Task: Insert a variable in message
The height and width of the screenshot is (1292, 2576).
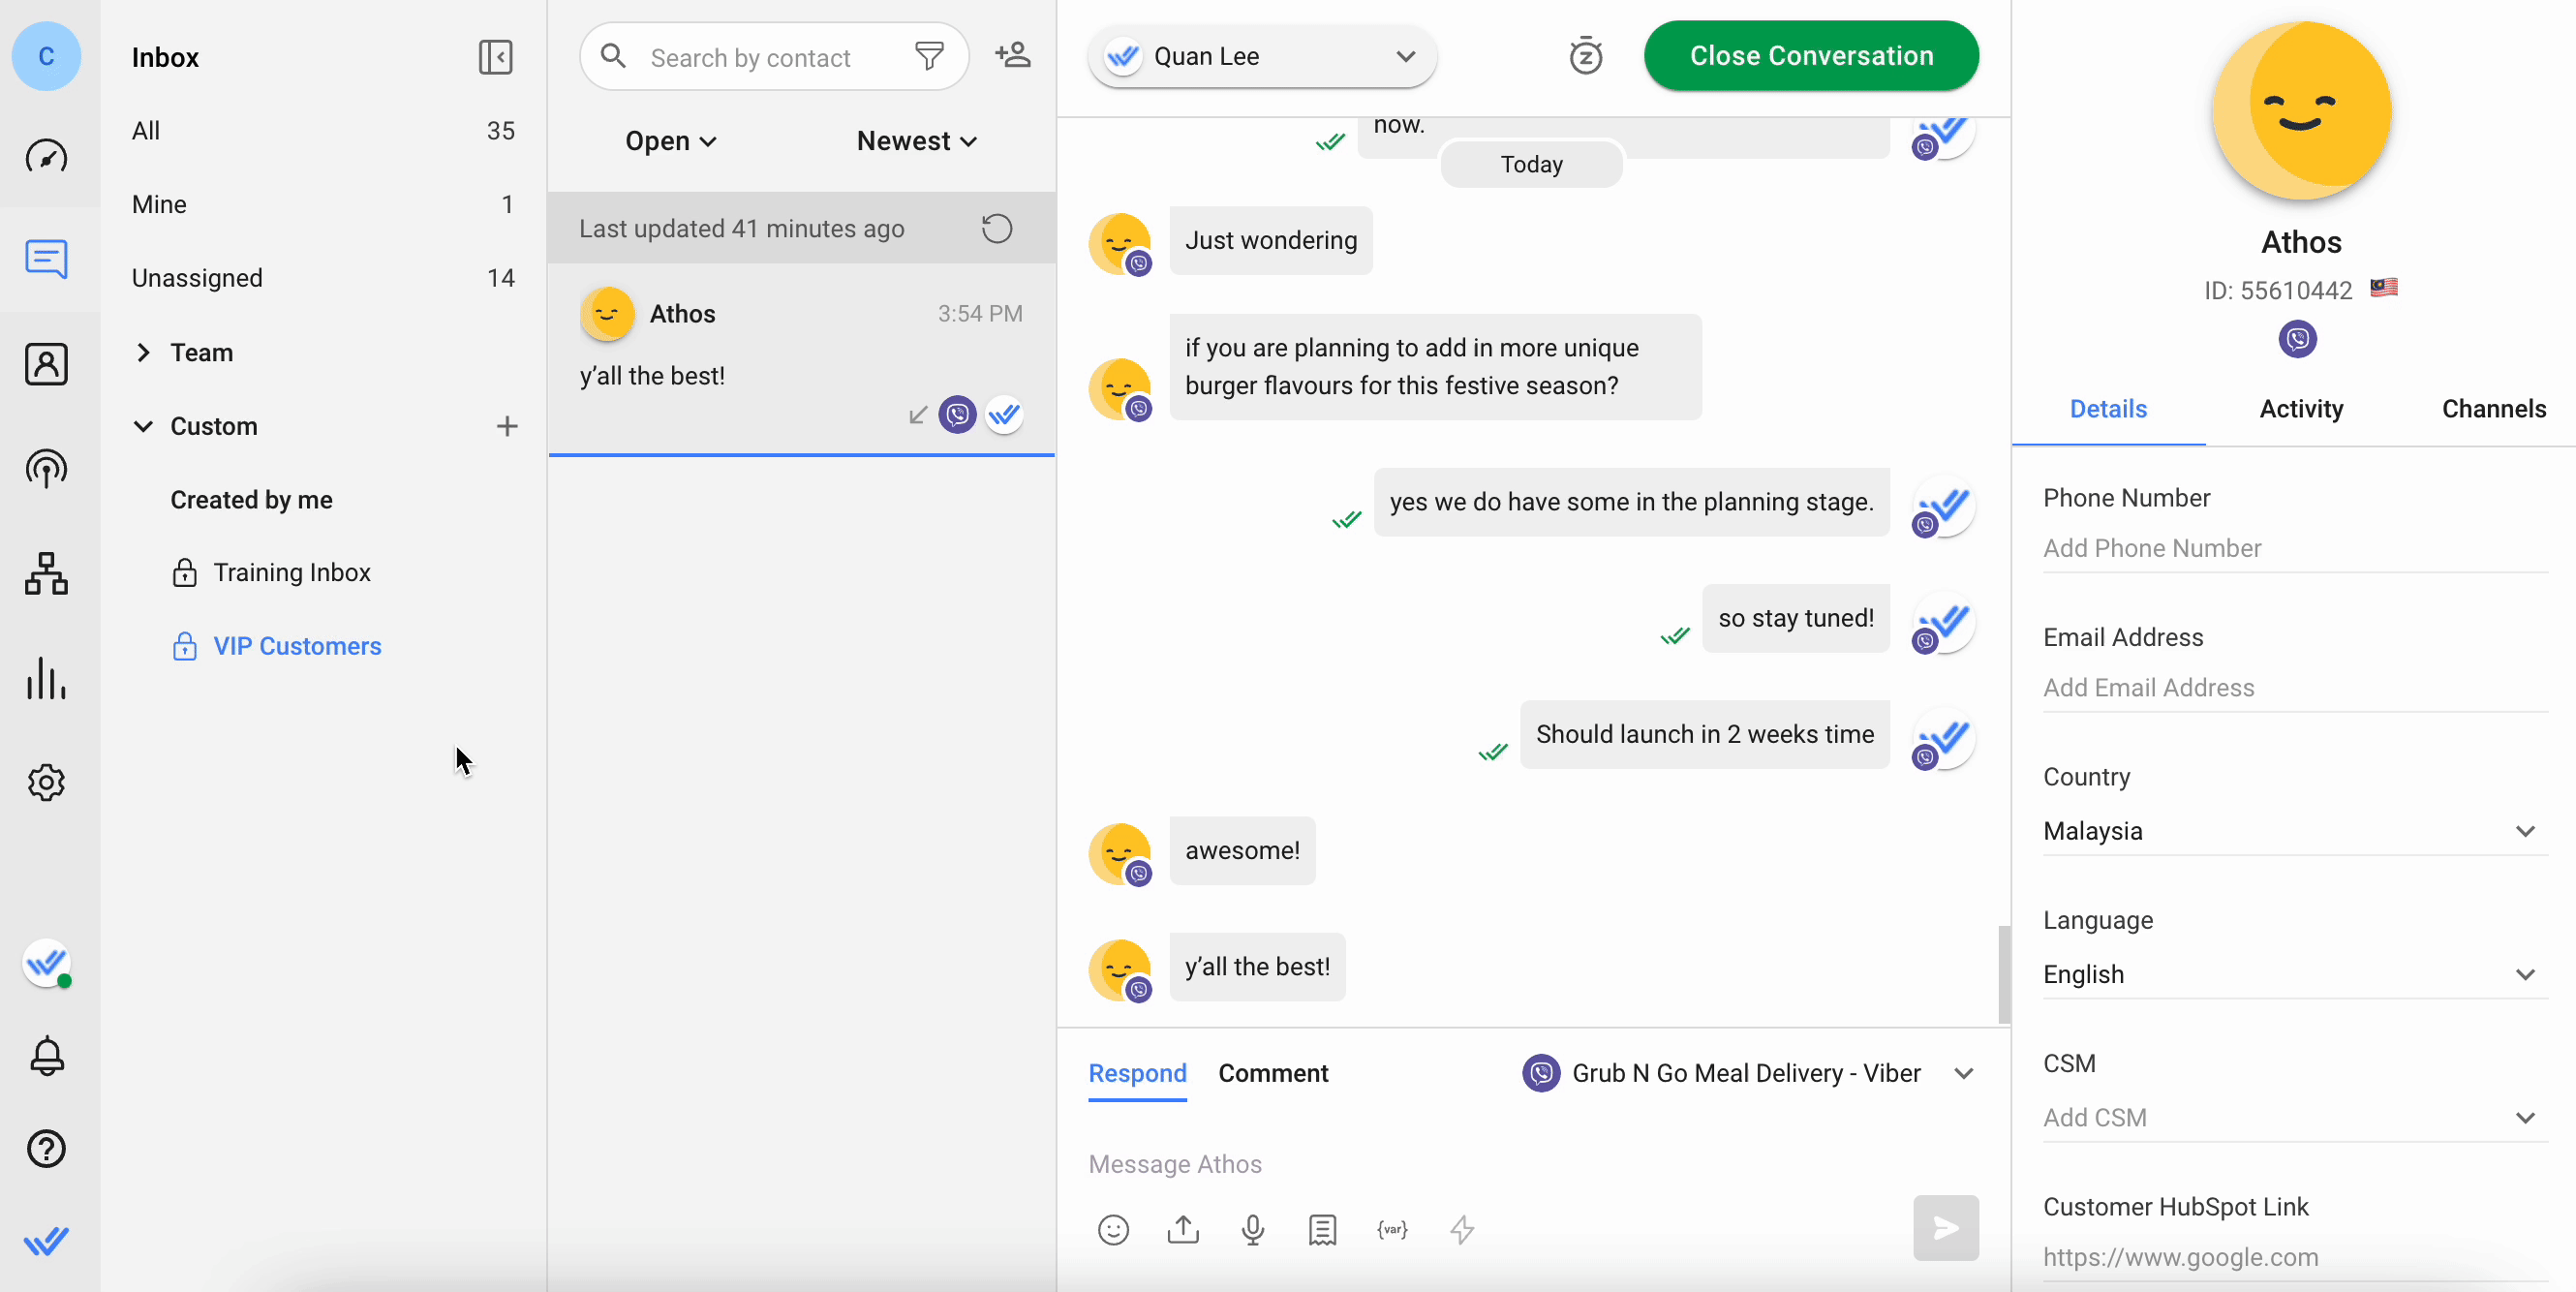Action: click(1392, 1229)
